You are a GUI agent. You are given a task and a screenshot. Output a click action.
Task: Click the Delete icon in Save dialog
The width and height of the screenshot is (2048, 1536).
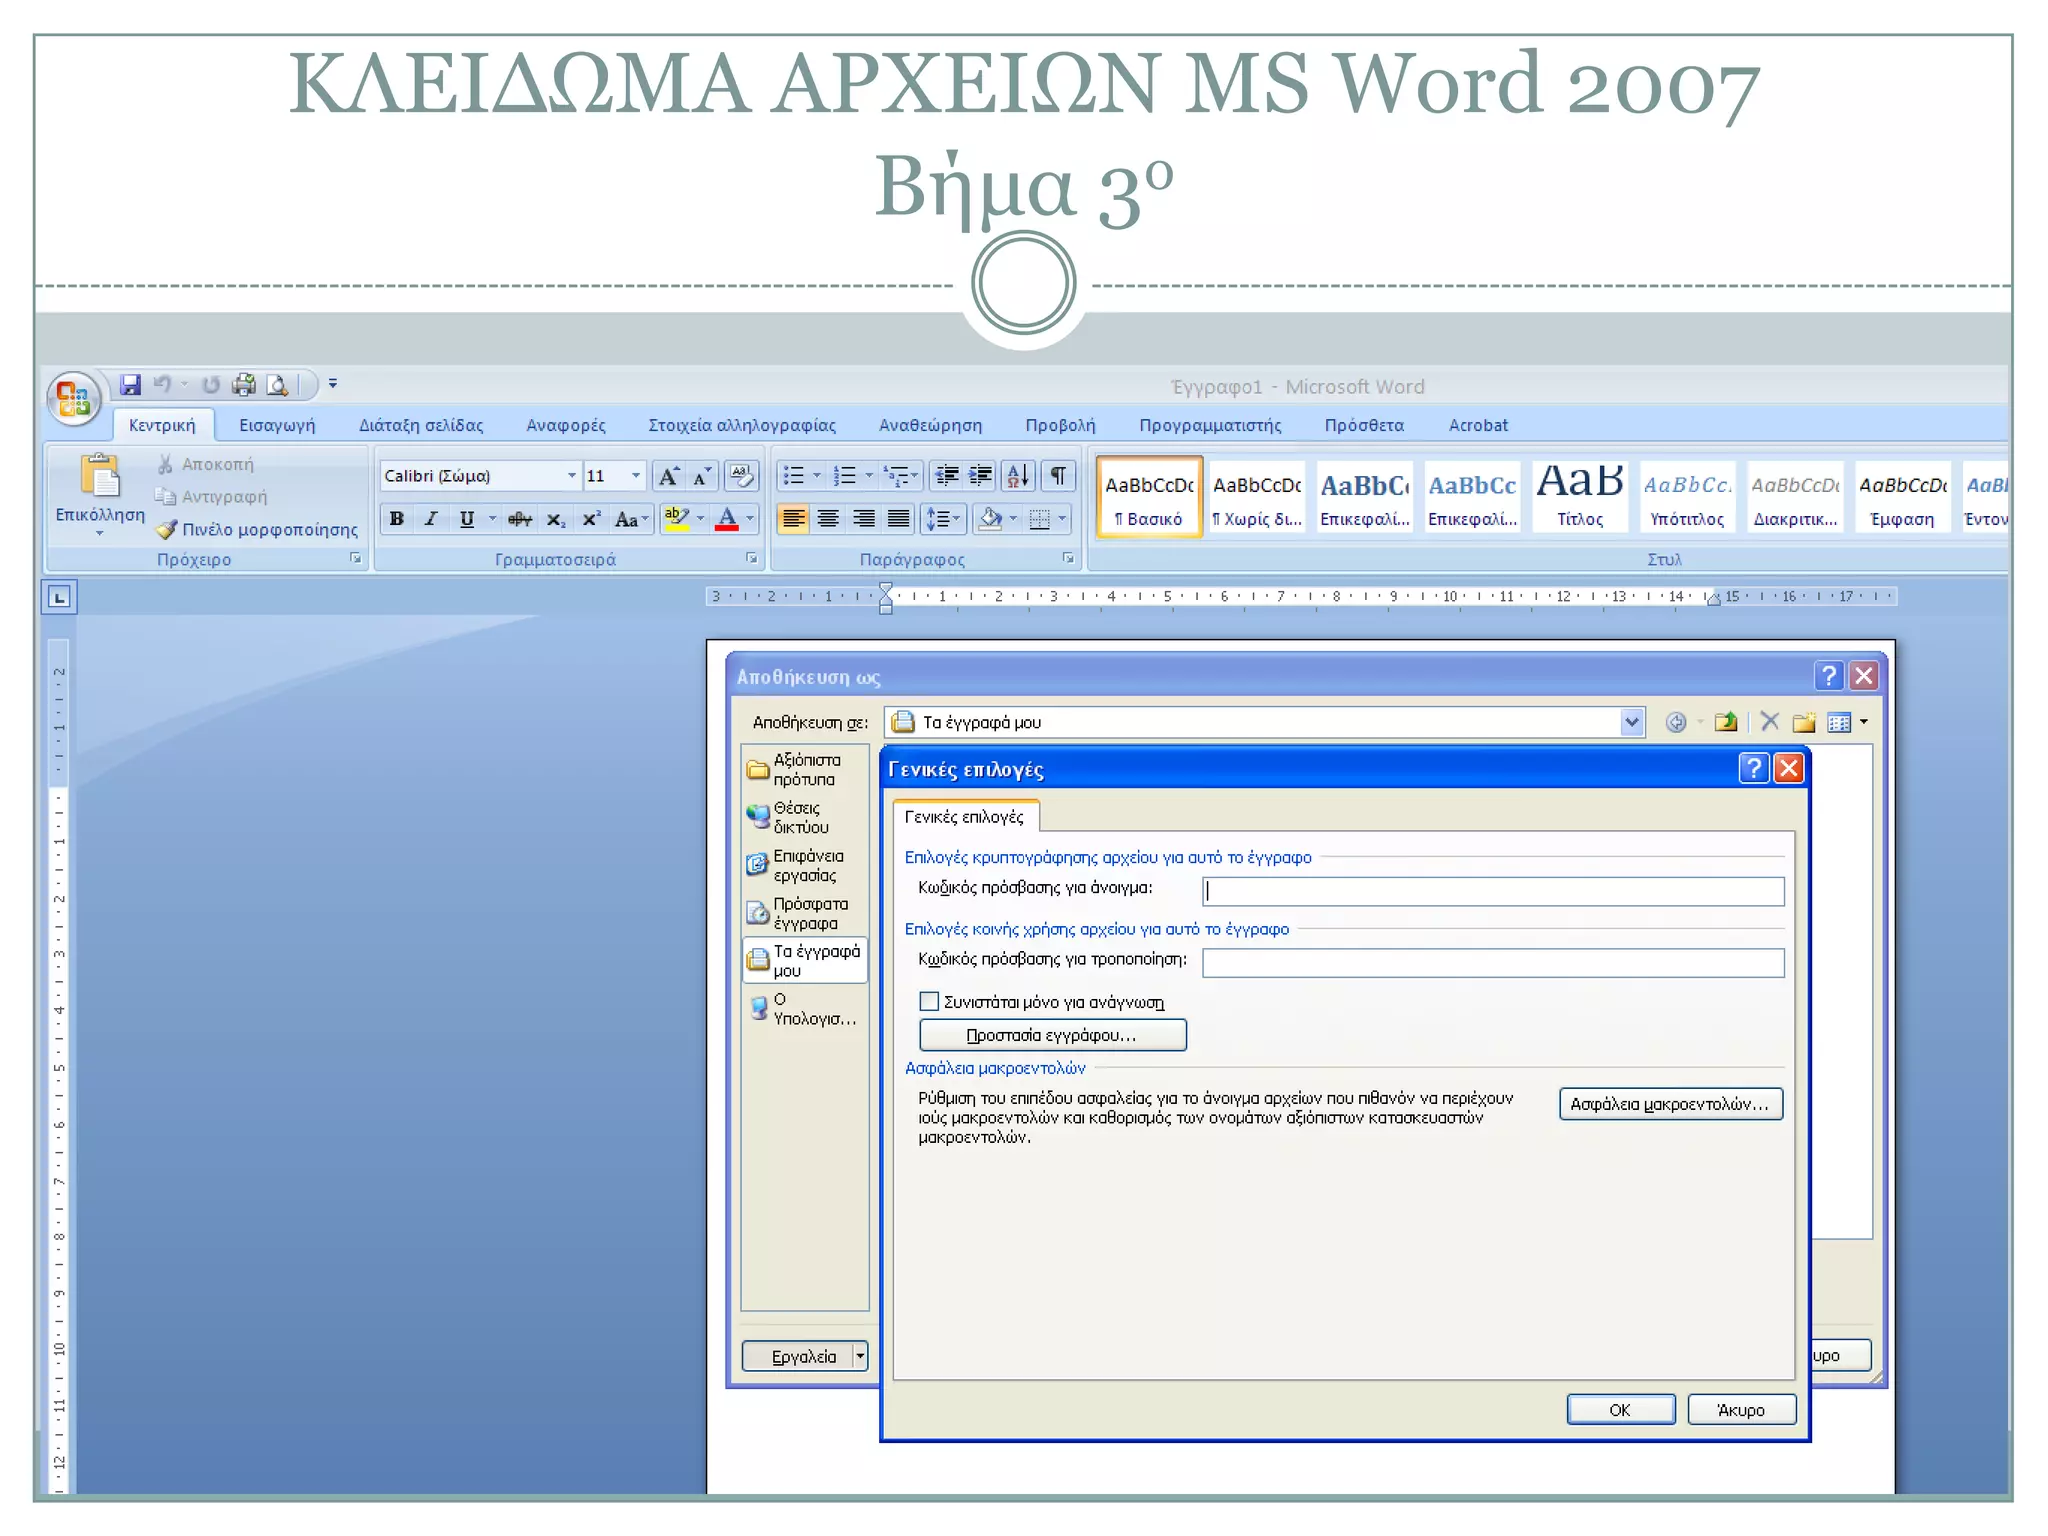[1769, 721]
